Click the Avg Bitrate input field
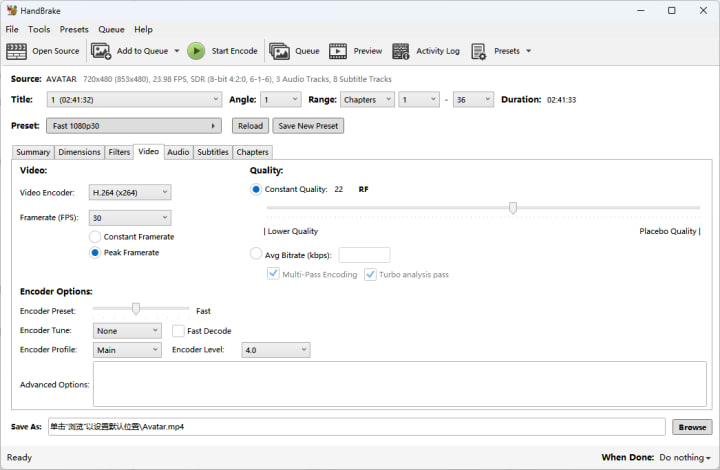Screen dimensions: 720x470 (364, 255)
